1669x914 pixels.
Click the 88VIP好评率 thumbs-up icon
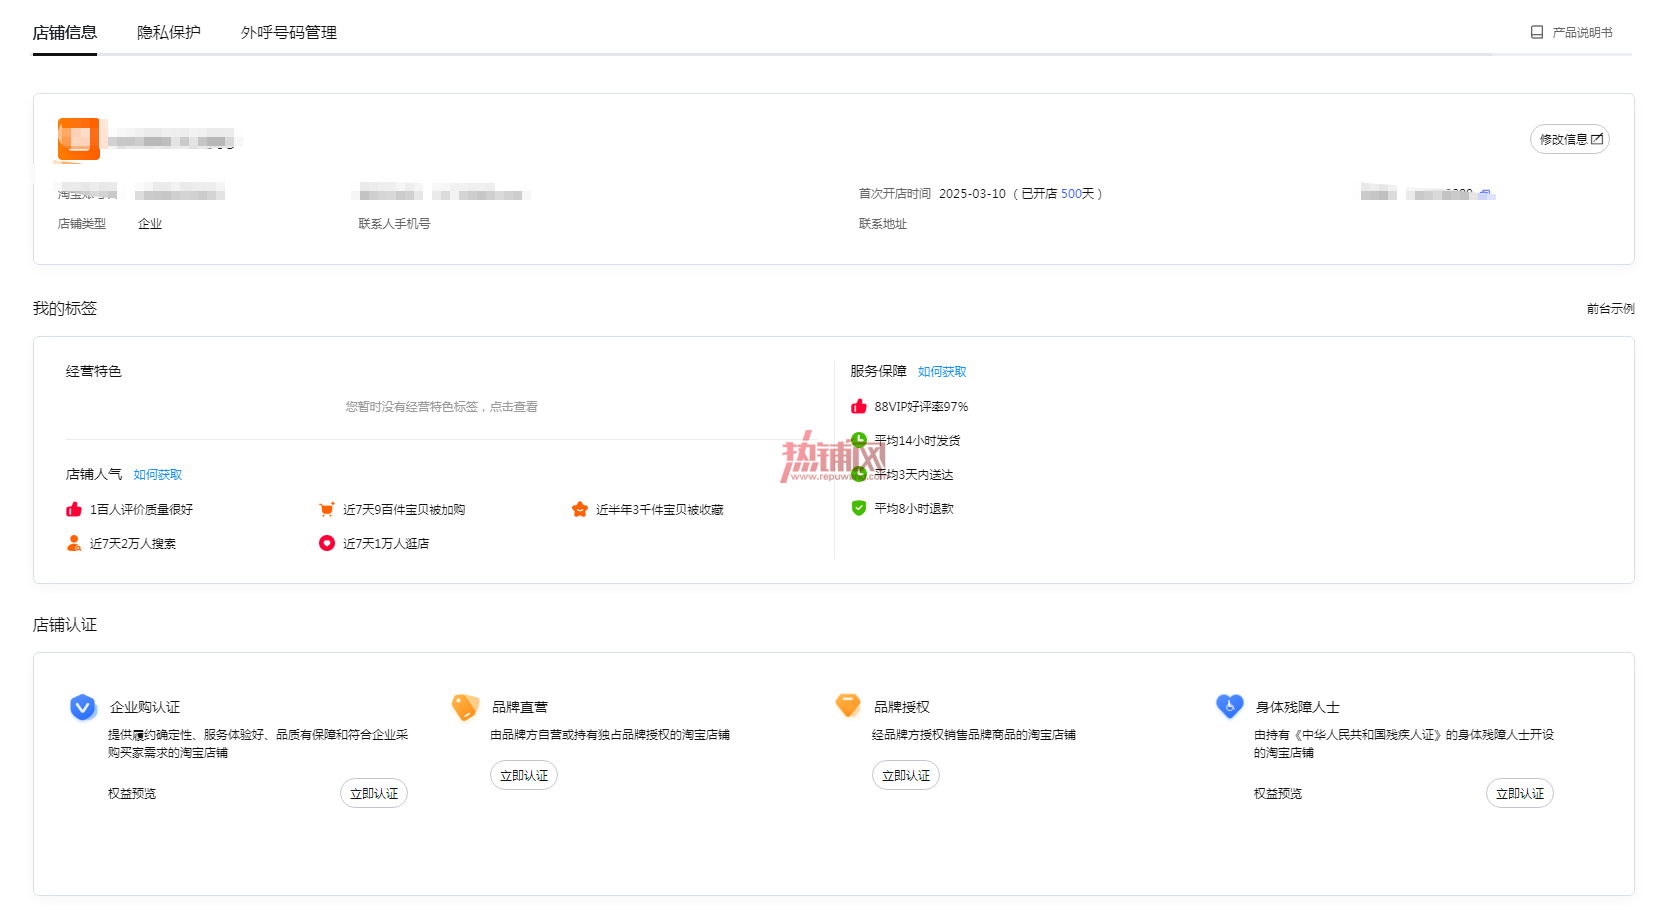tap(859, 406)
